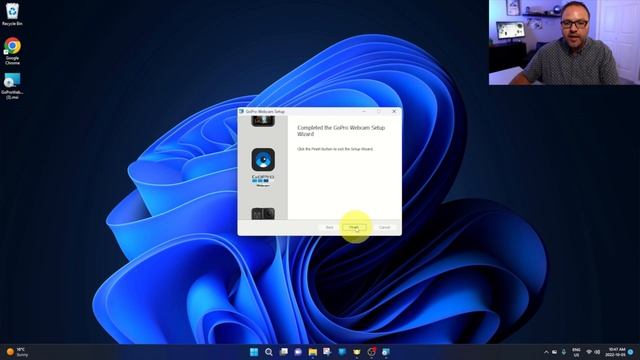Minimize the GoPro Webcam Setup window

point(364,111)
